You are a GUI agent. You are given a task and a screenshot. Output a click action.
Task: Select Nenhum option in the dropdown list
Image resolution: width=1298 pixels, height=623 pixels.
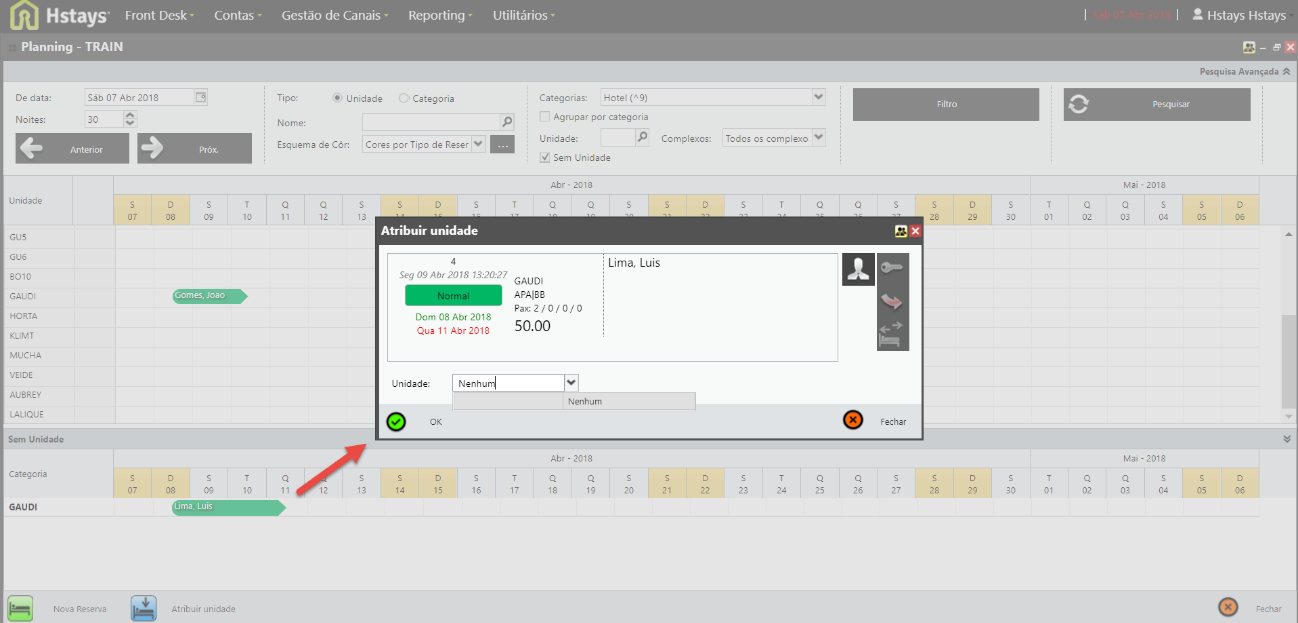(x=584, y=402)
